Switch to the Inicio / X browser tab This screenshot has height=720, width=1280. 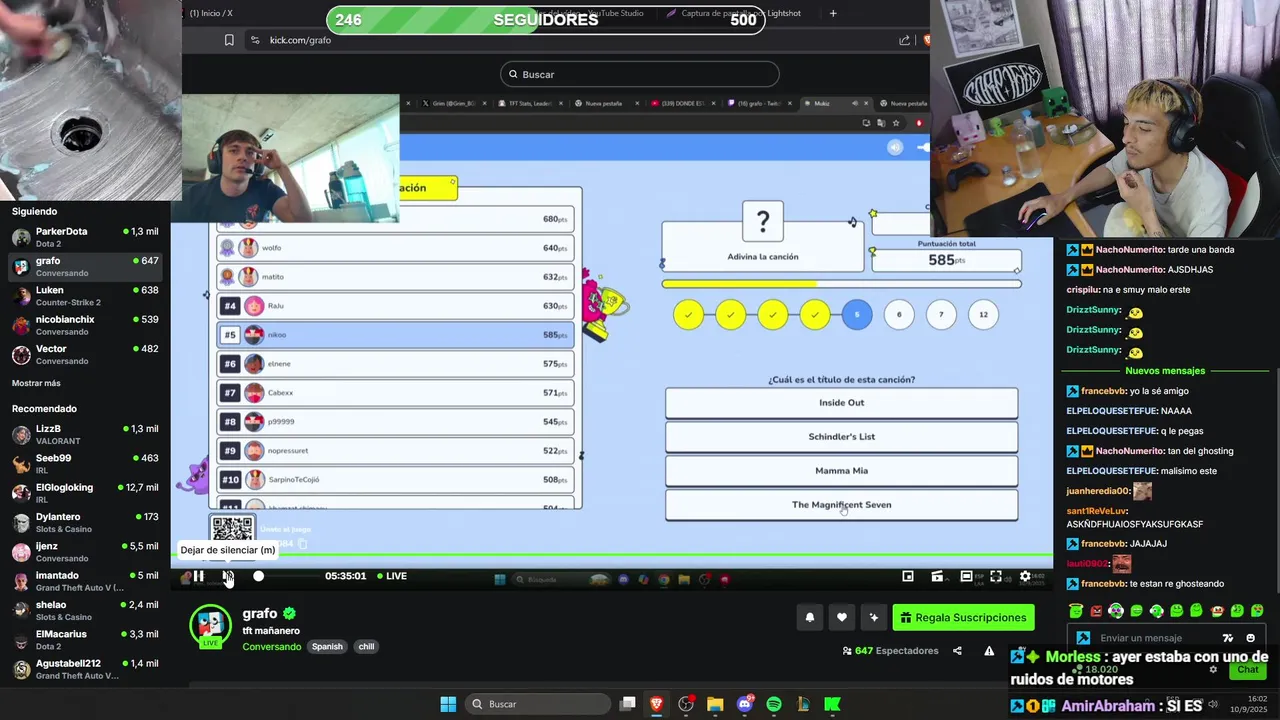pyautogui.click(x=211, y=13)
